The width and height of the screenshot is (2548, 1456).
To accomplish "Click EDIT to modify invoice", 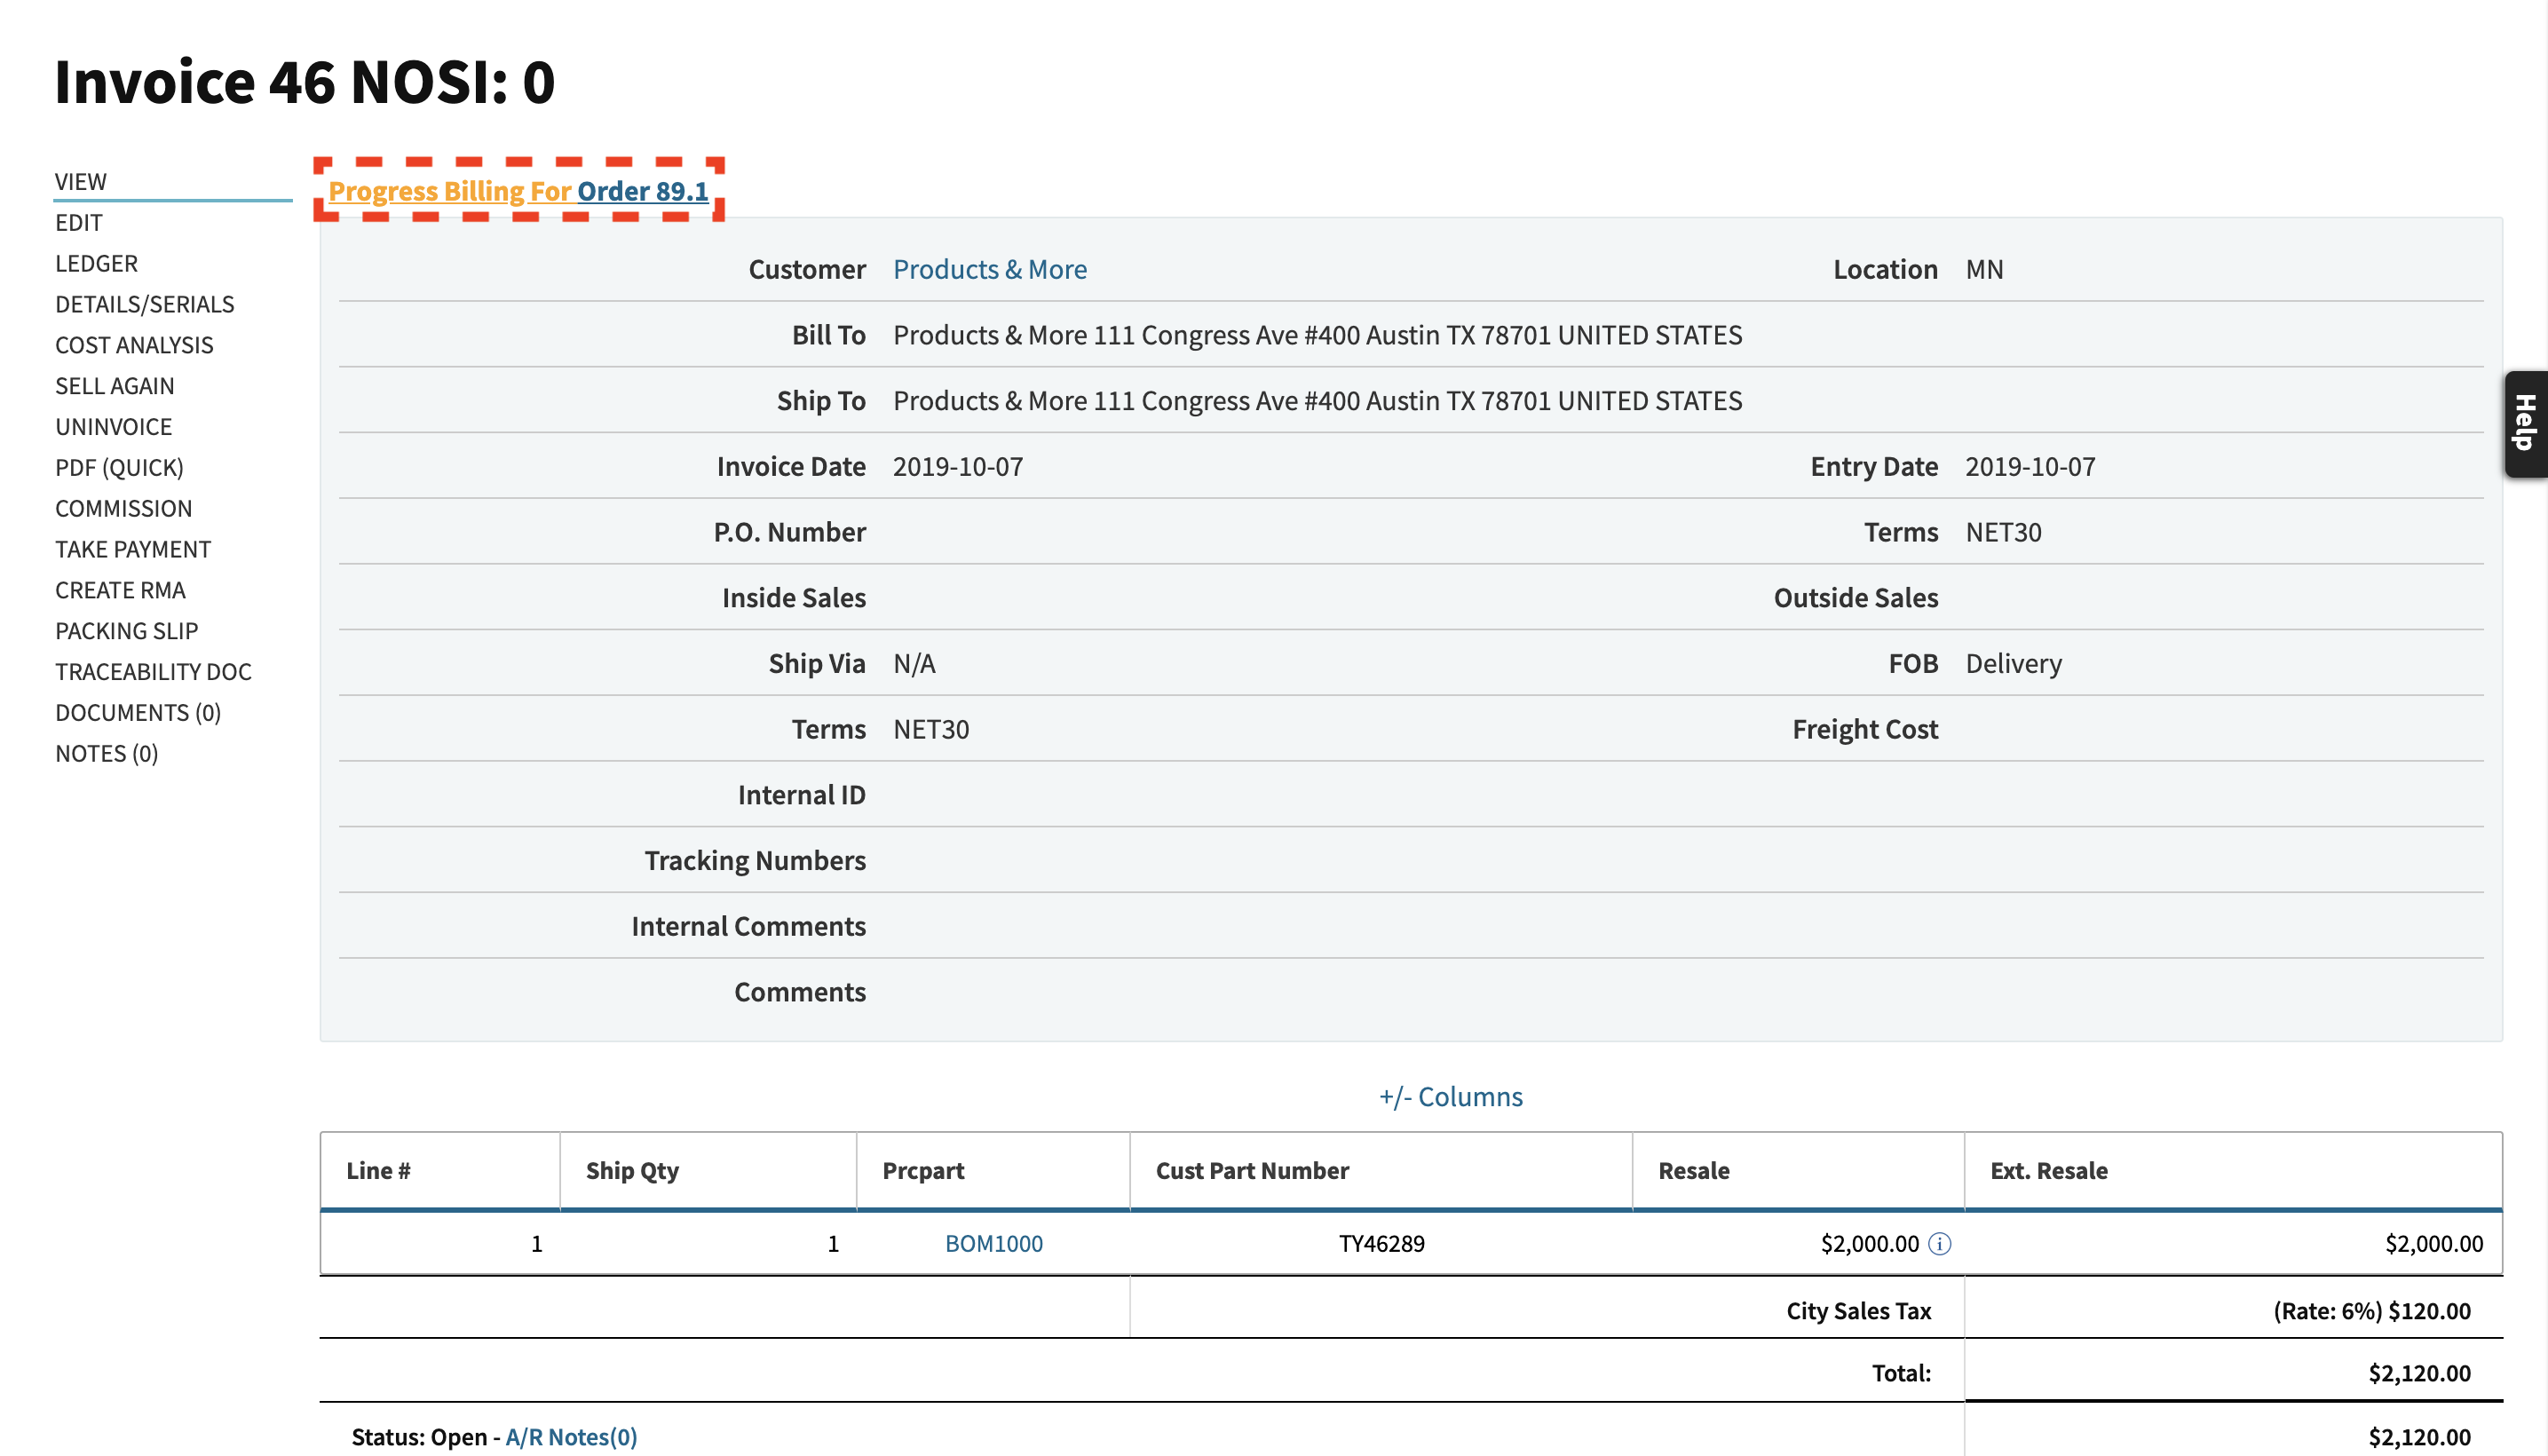I will pyautogui.click(x=77, y=220).
